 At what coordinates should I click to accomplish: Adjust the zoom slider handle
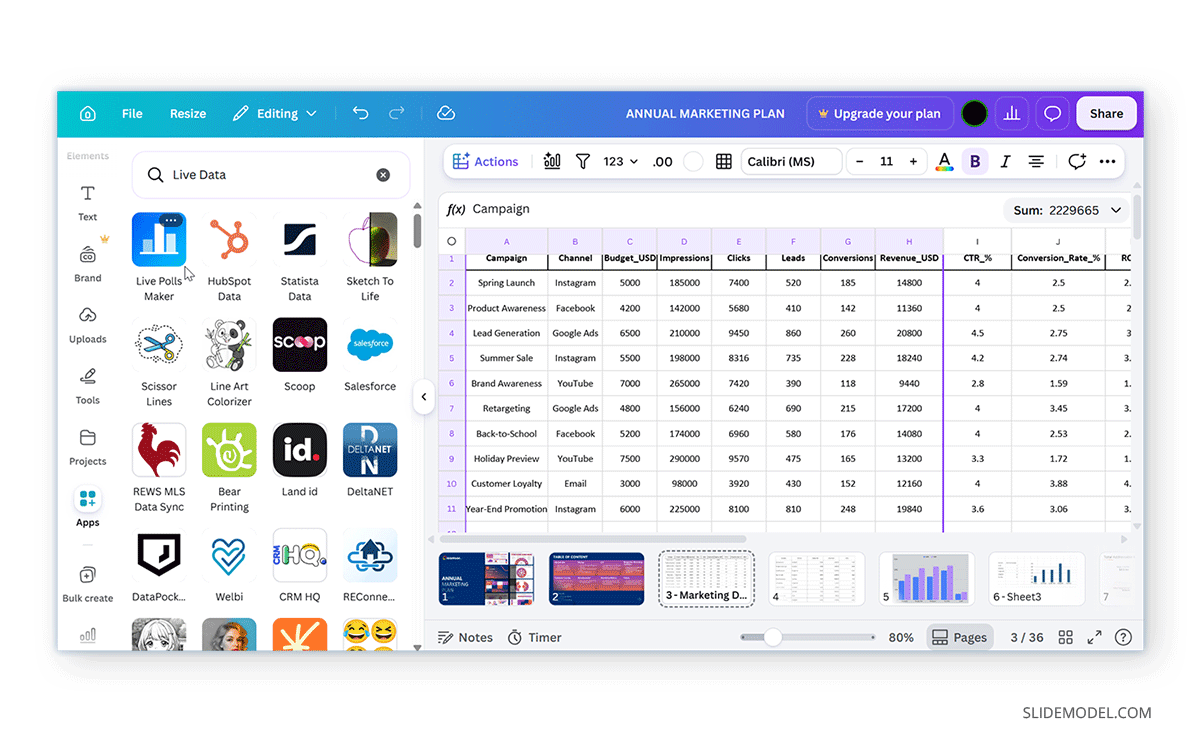click(x=773, y=637)
